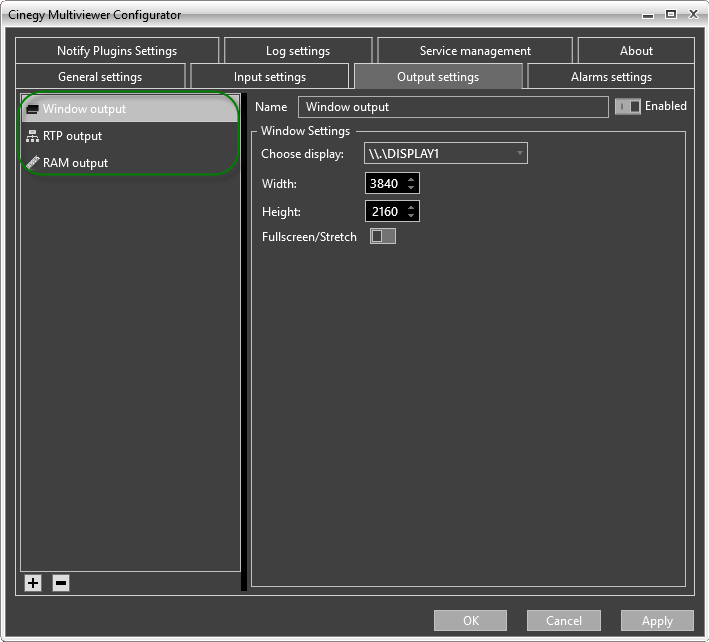
Task: Open the Log settings tab
Action: (298, 51)
